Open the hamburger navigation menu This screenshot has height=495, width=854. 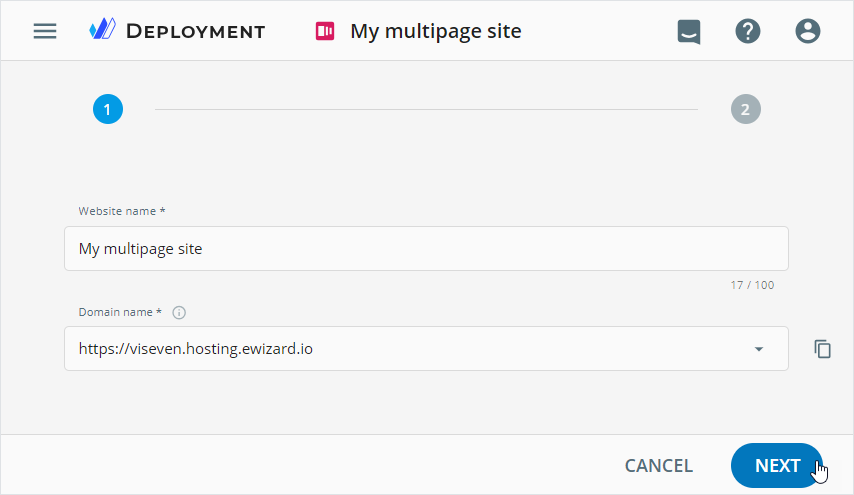[x=45, y=31]
